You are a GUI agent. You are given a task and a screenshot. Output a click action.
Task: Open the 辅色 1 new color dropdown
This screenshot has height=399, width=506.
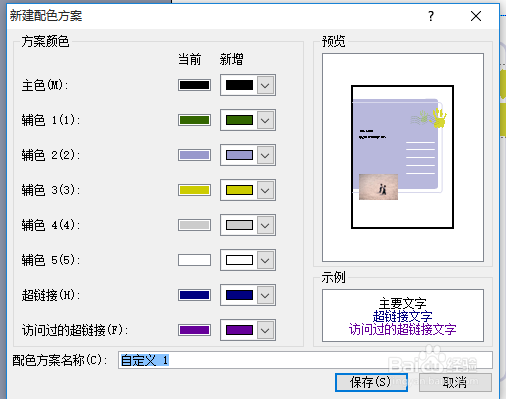tap(265, 120)
